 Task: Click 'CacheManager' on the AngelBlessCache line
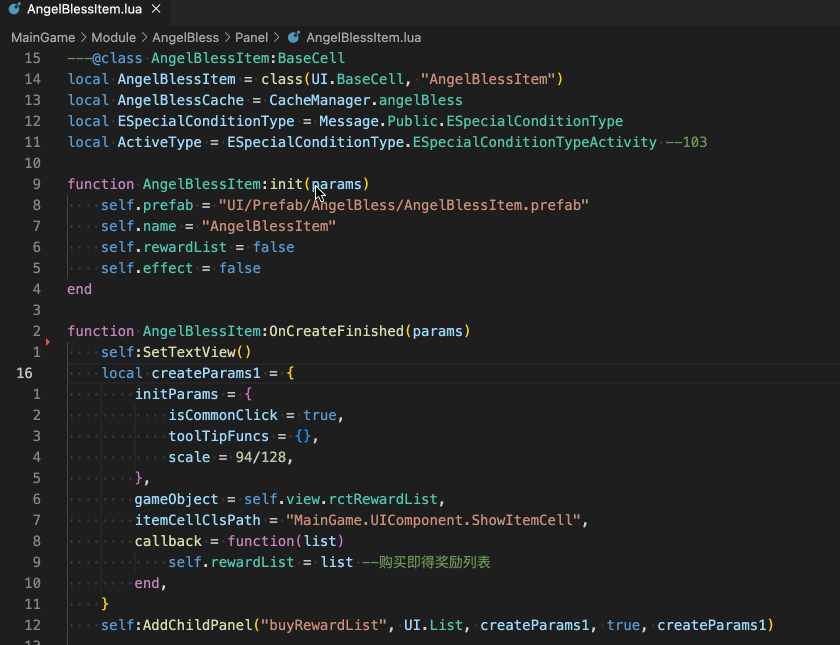320,100
